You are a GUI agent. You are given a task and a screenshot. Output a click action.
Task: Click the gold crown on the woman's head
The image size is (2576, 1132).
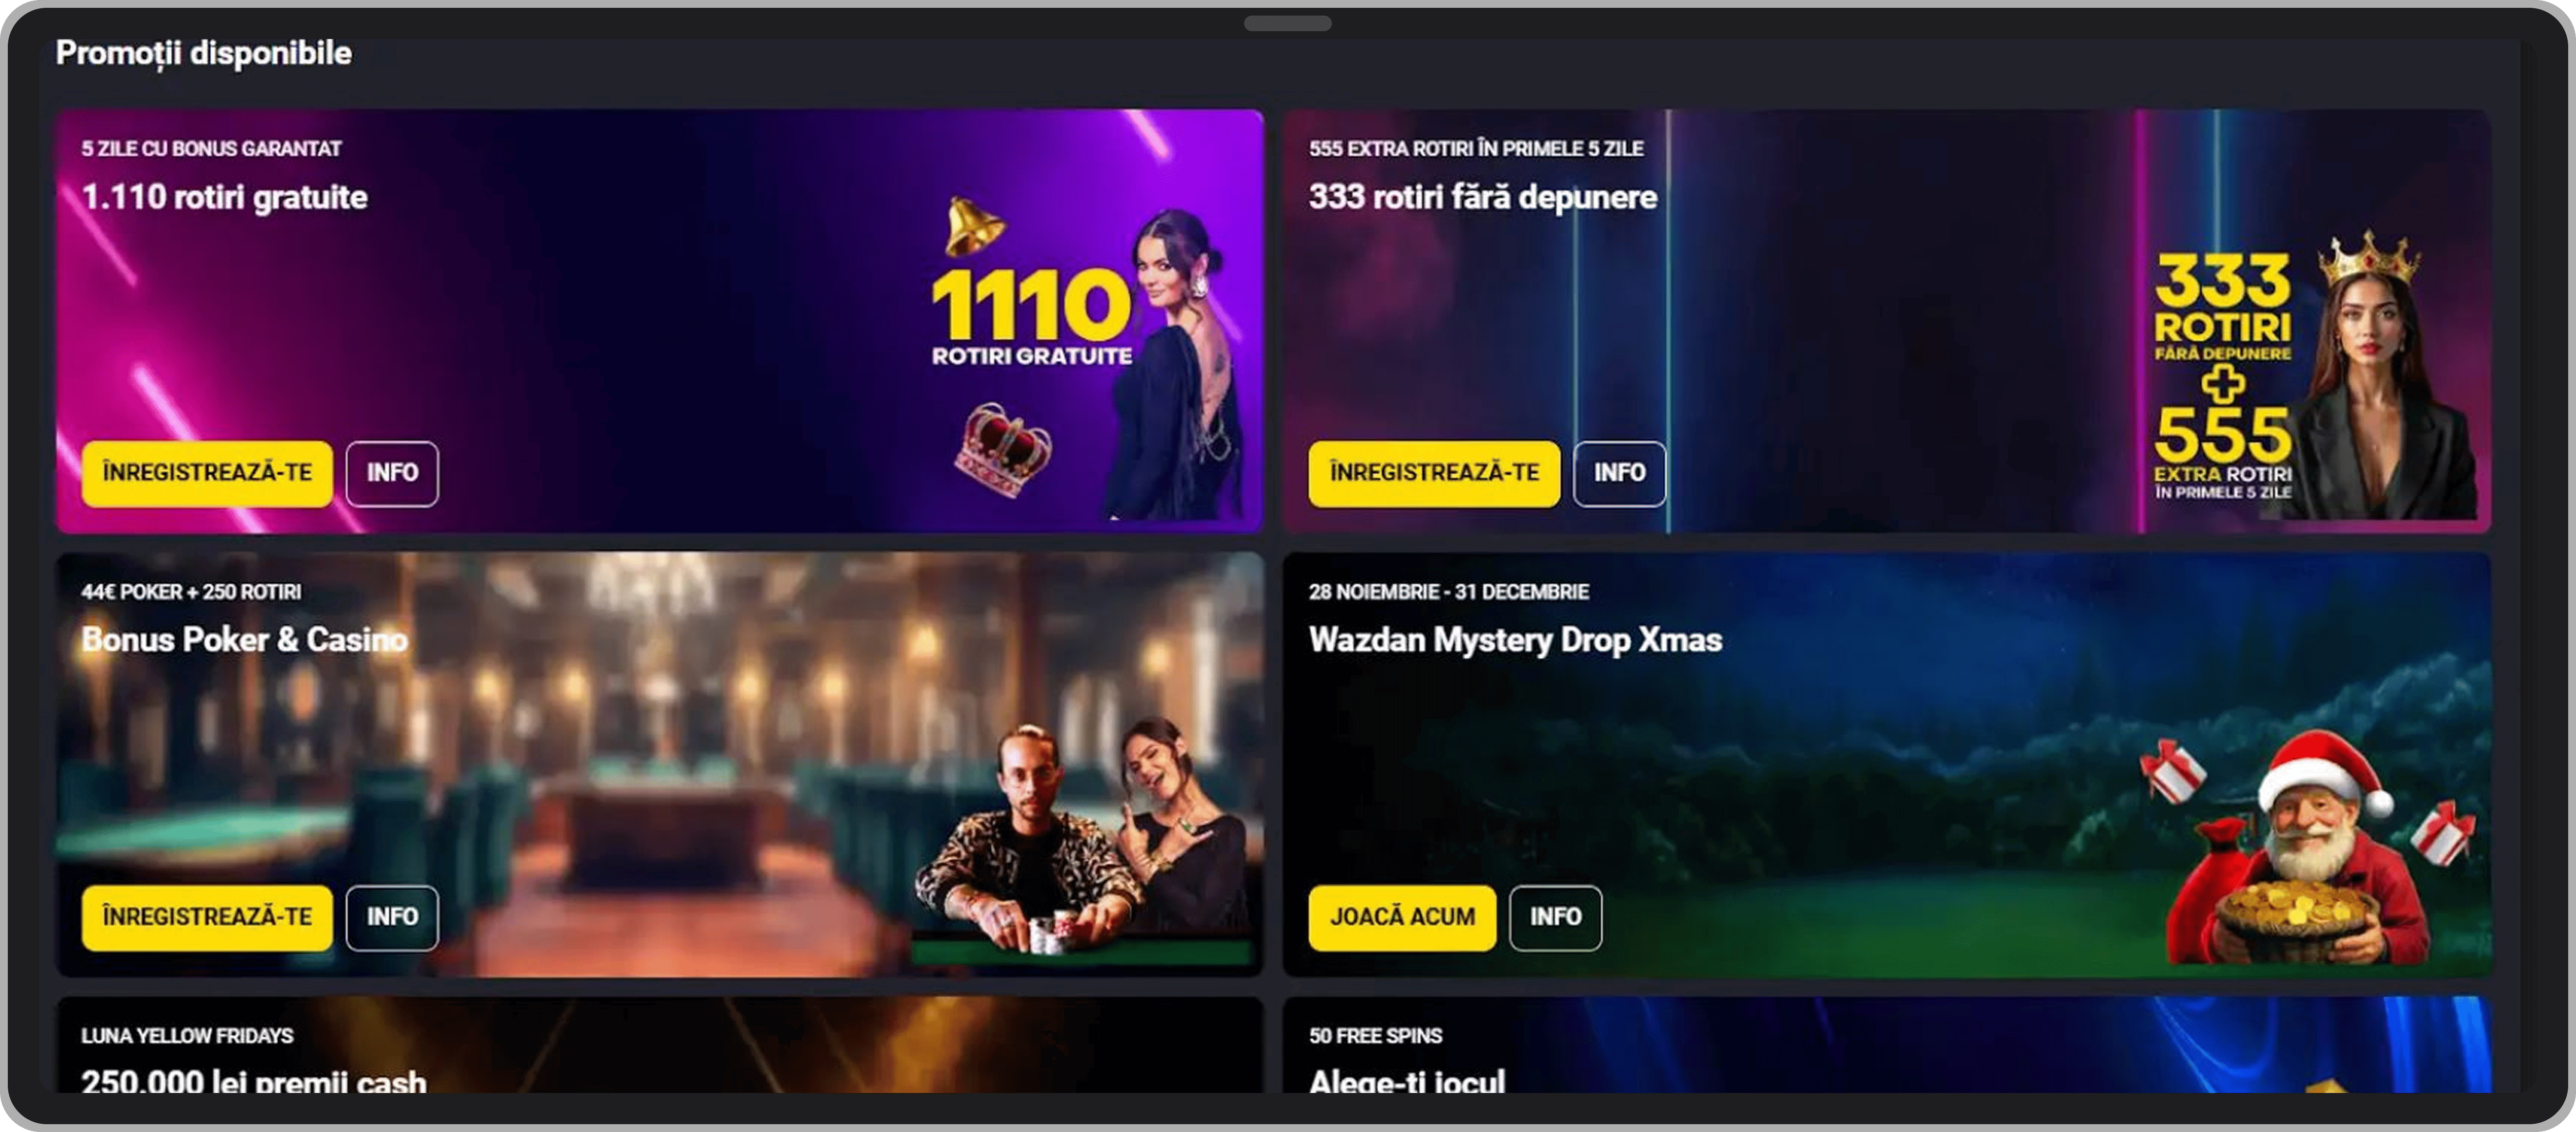pyautogui.click(x=2369, y=257)
